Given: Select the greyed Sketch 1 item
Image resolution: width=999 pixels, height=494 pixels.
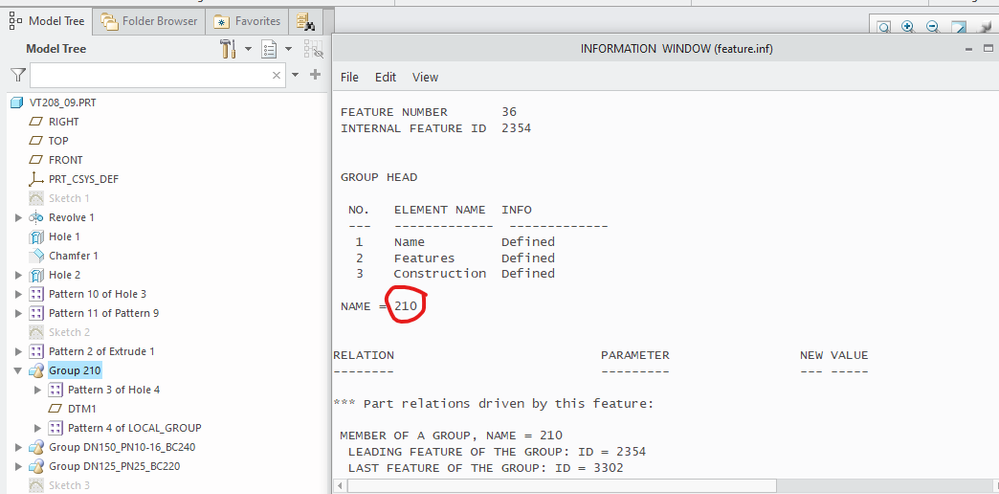Looking at the screenshot, I should coord(69,198).
